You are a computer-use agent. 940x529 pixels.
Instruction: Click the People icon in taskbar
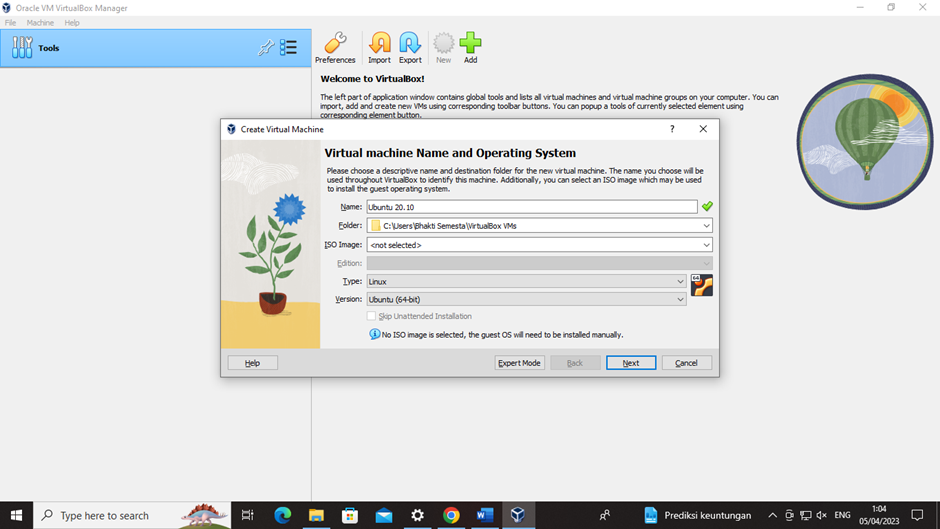click(605, 515)
